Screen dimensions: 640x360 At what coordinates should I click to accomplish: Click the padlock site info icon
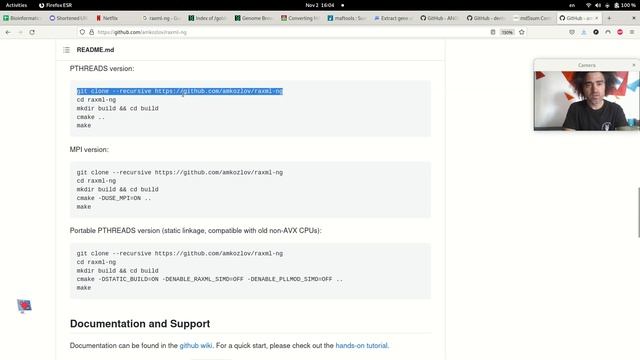[91, 32]
